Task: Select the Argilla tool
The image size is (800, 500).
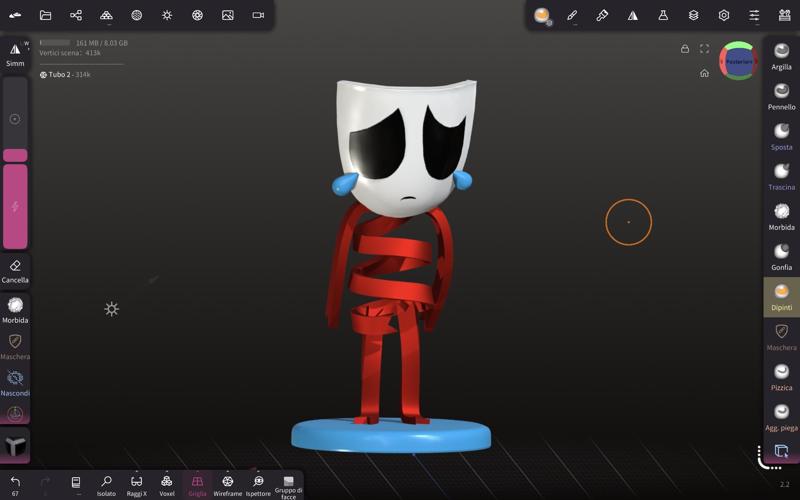Action: click(x=781, y=57)
